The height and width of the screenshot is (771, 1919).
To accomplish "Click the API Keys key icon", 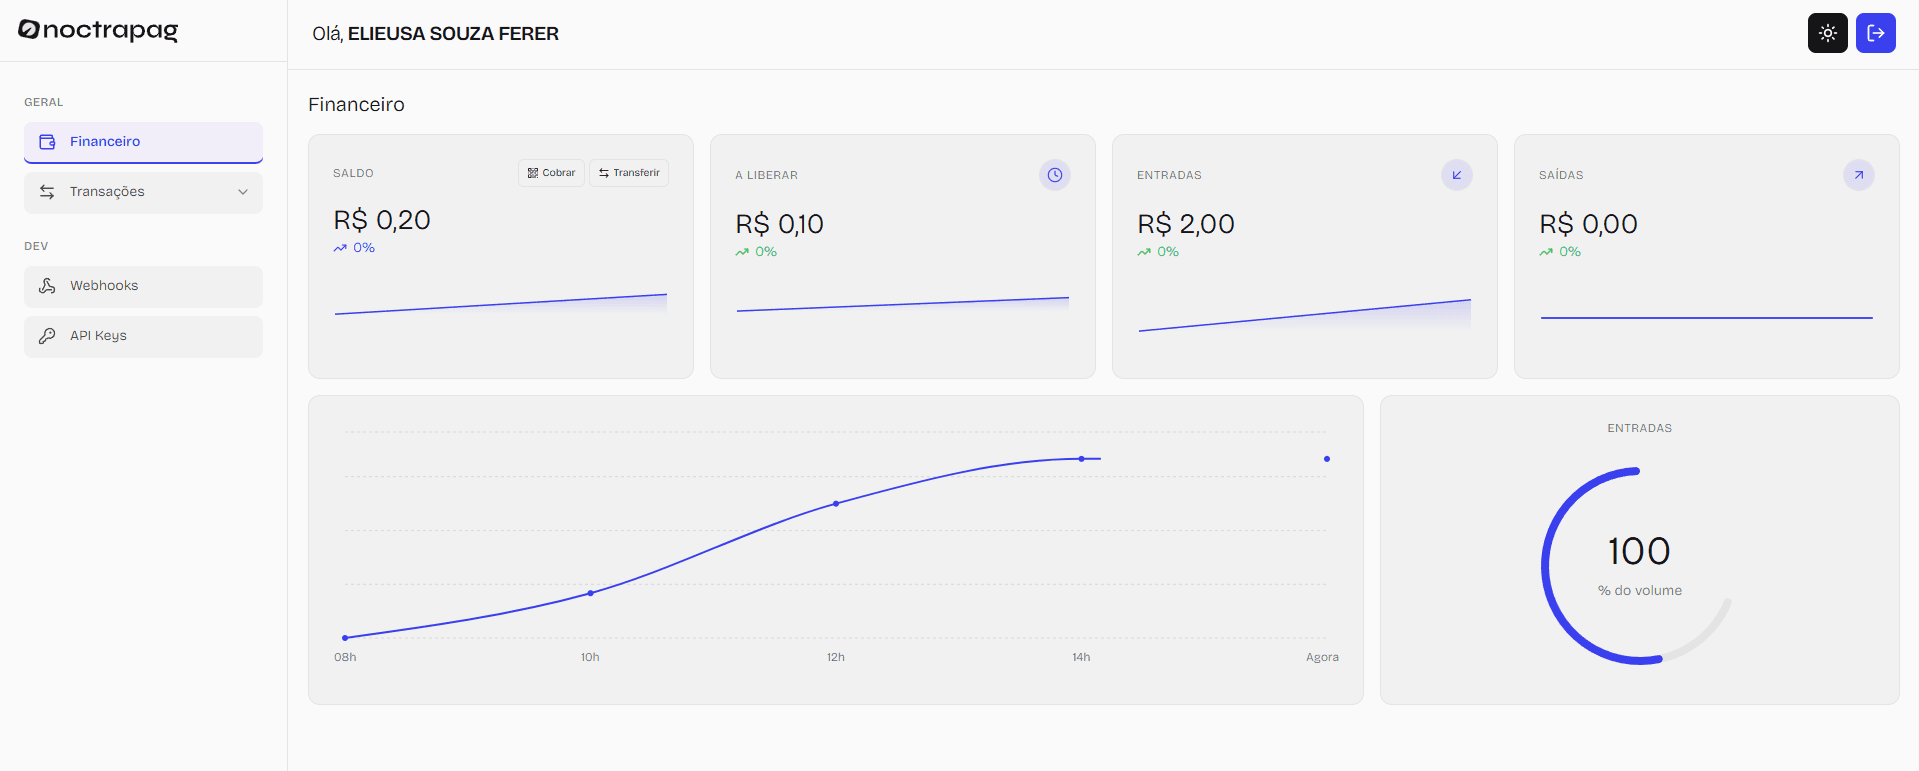I will click(x=47, y=336).
